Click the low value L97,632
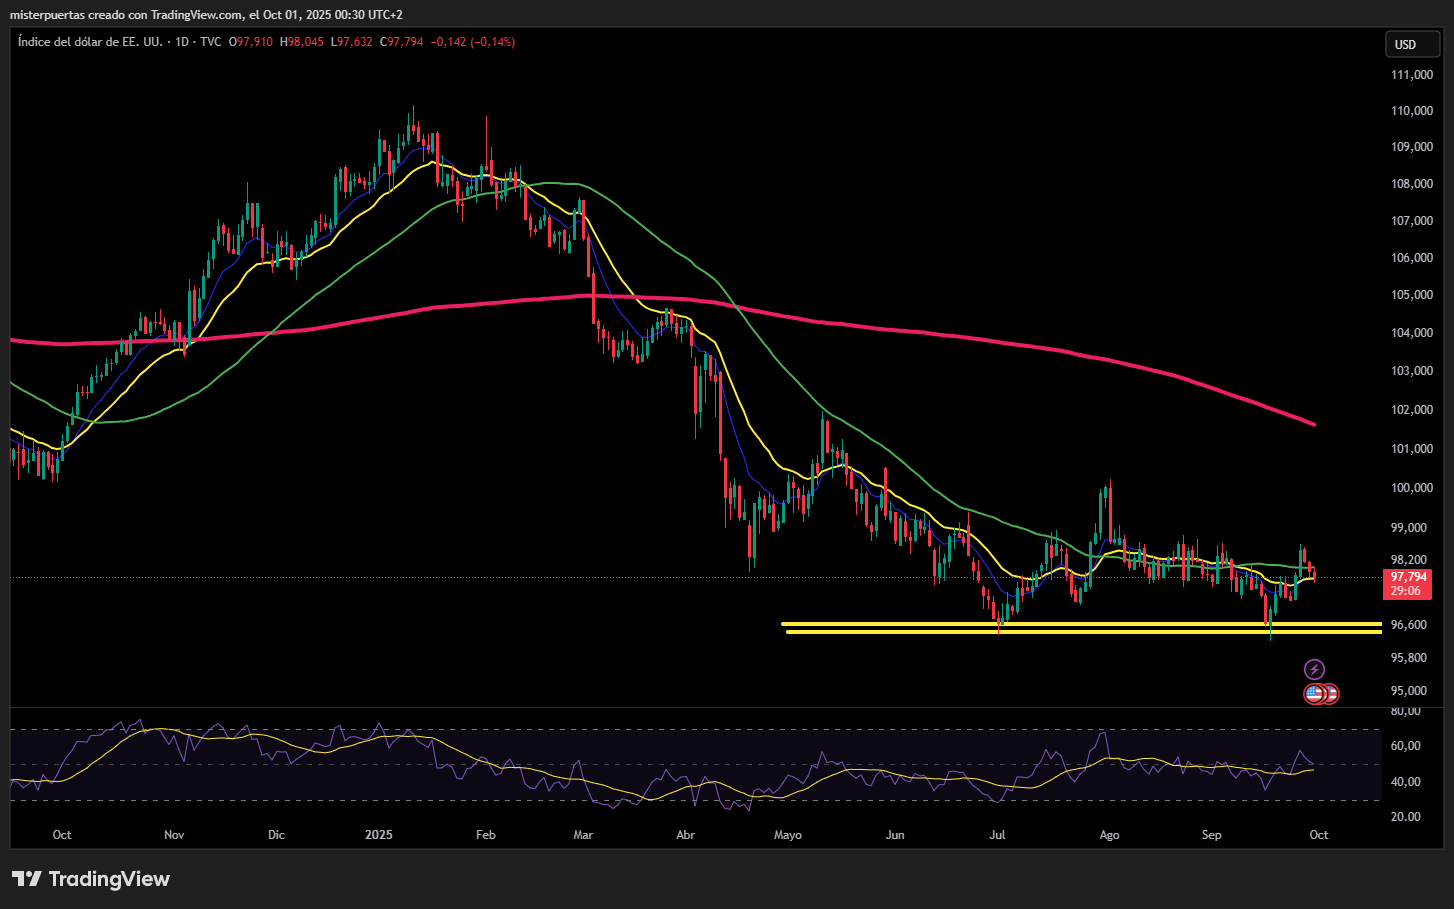 (x=352, y=42)
